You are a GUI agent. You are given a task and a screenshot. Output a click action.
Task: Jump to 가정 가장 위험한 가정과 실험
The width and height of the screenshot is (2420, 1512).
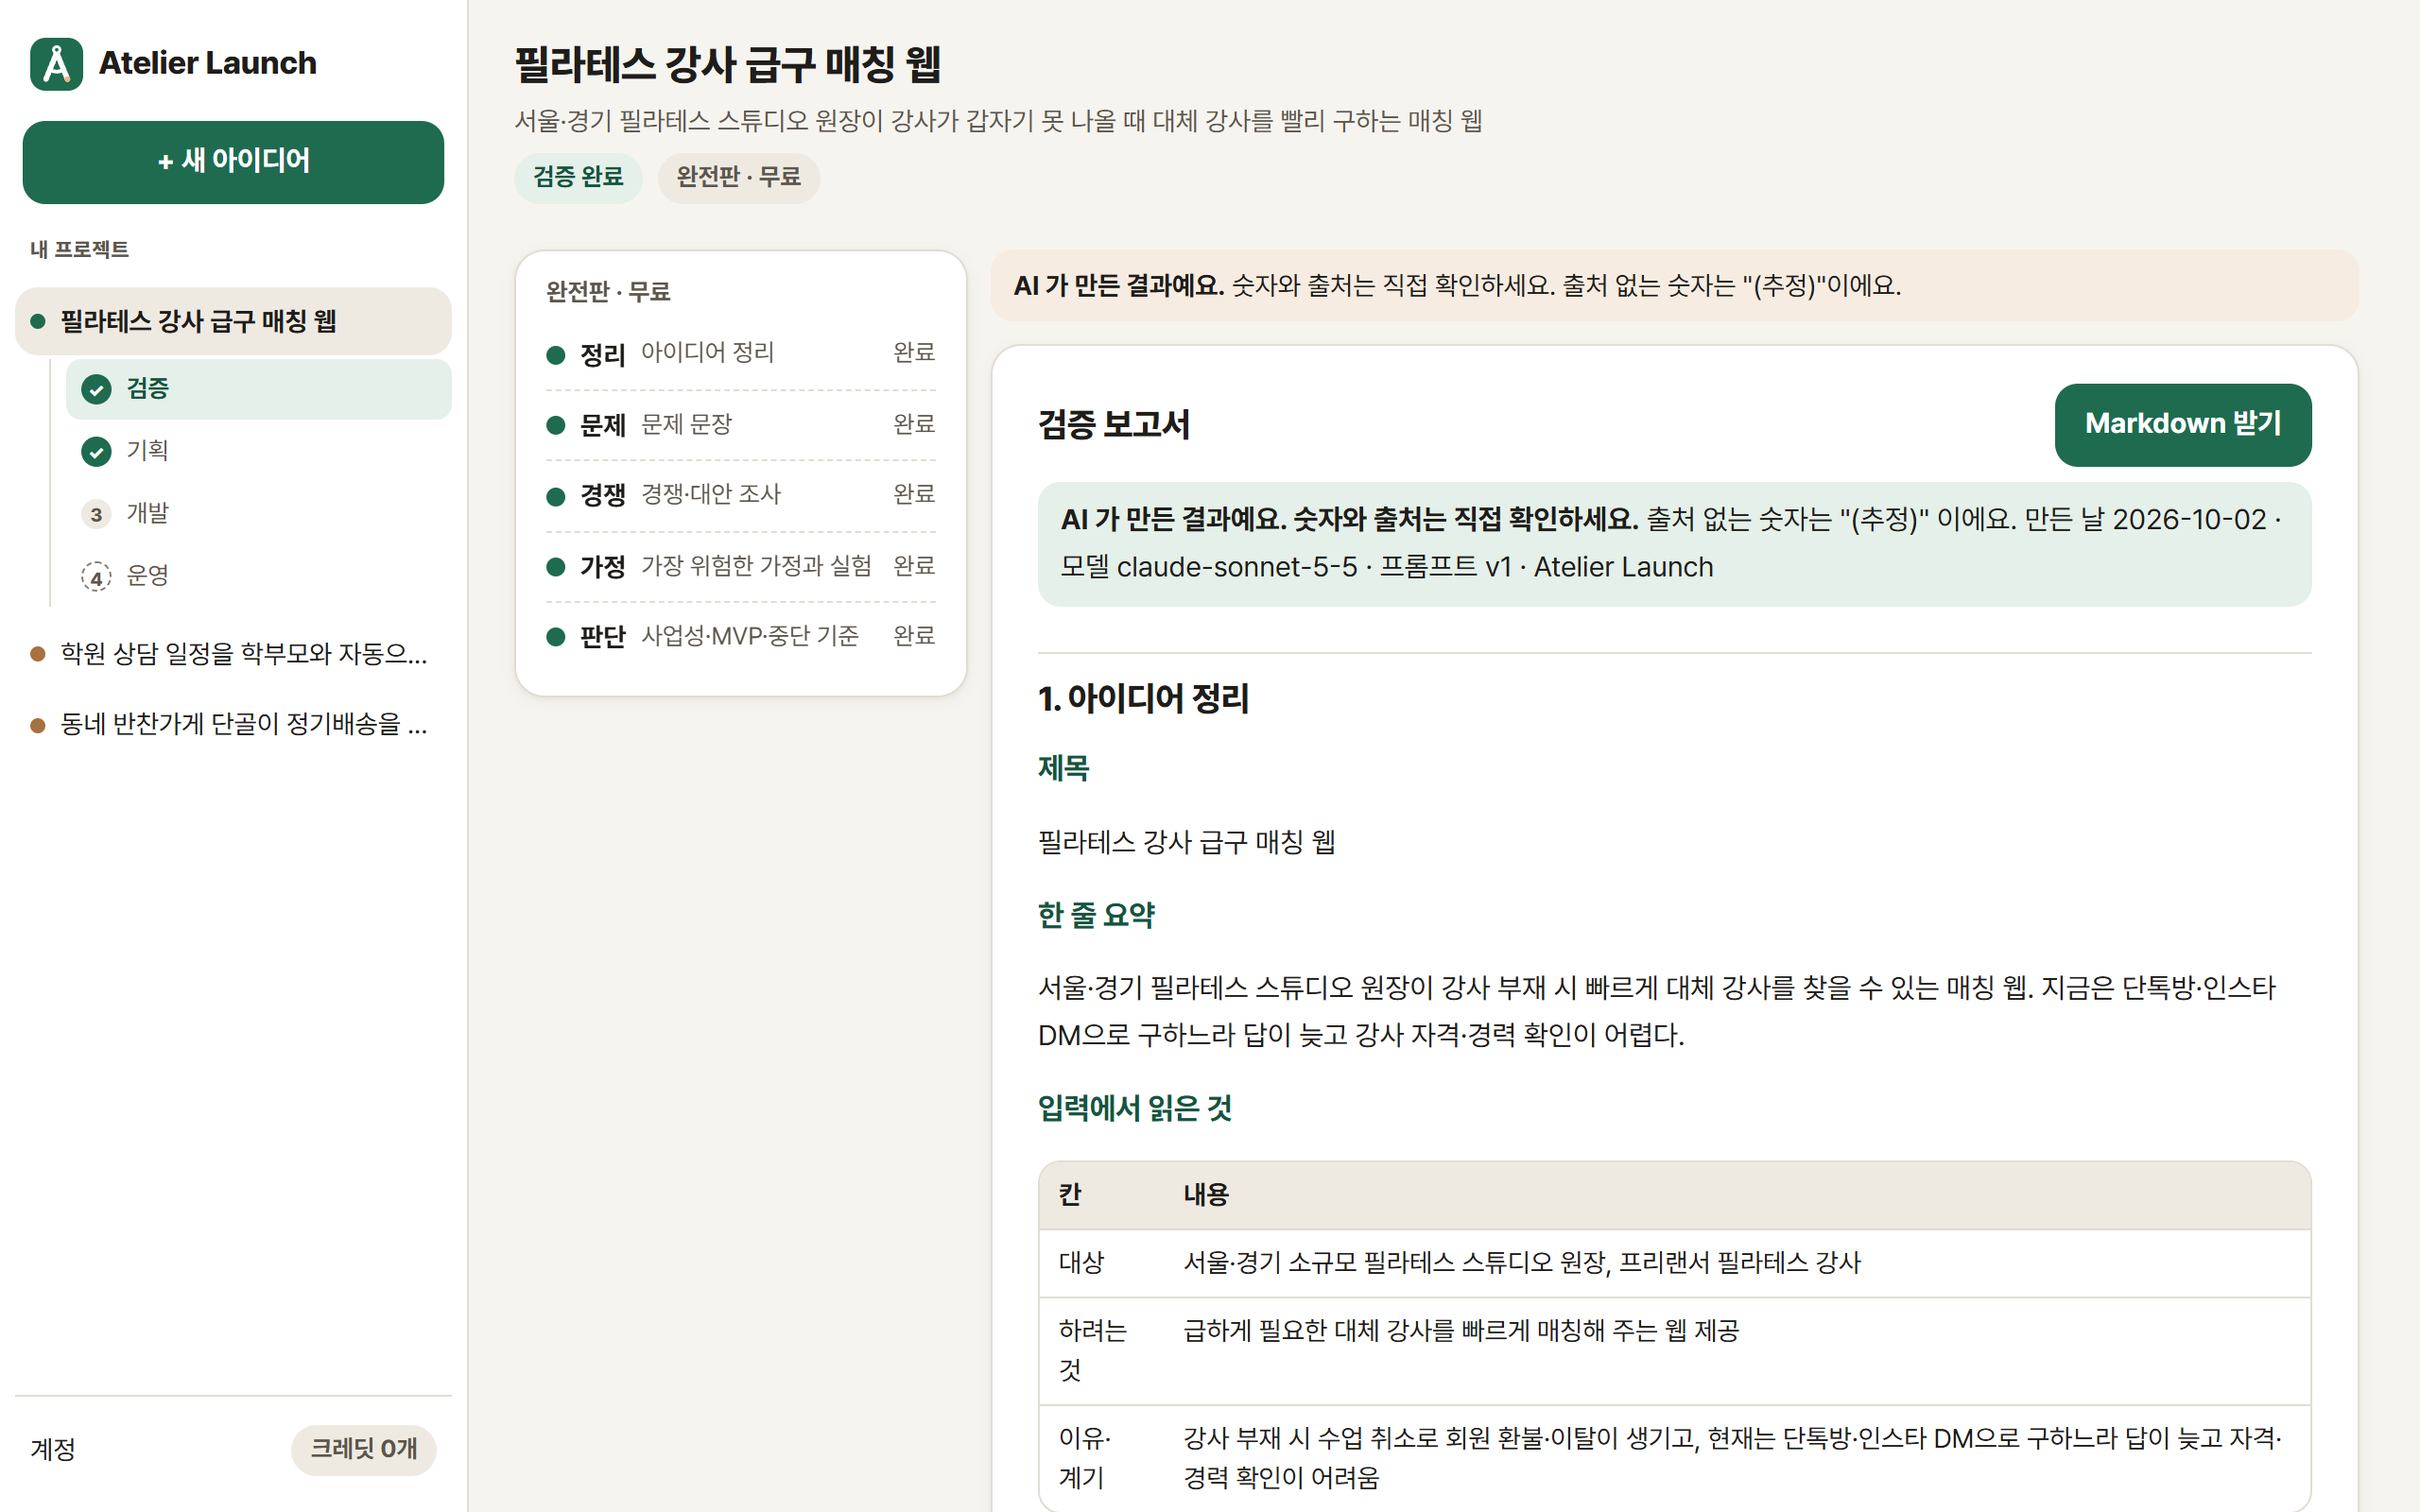click(741, 567)
